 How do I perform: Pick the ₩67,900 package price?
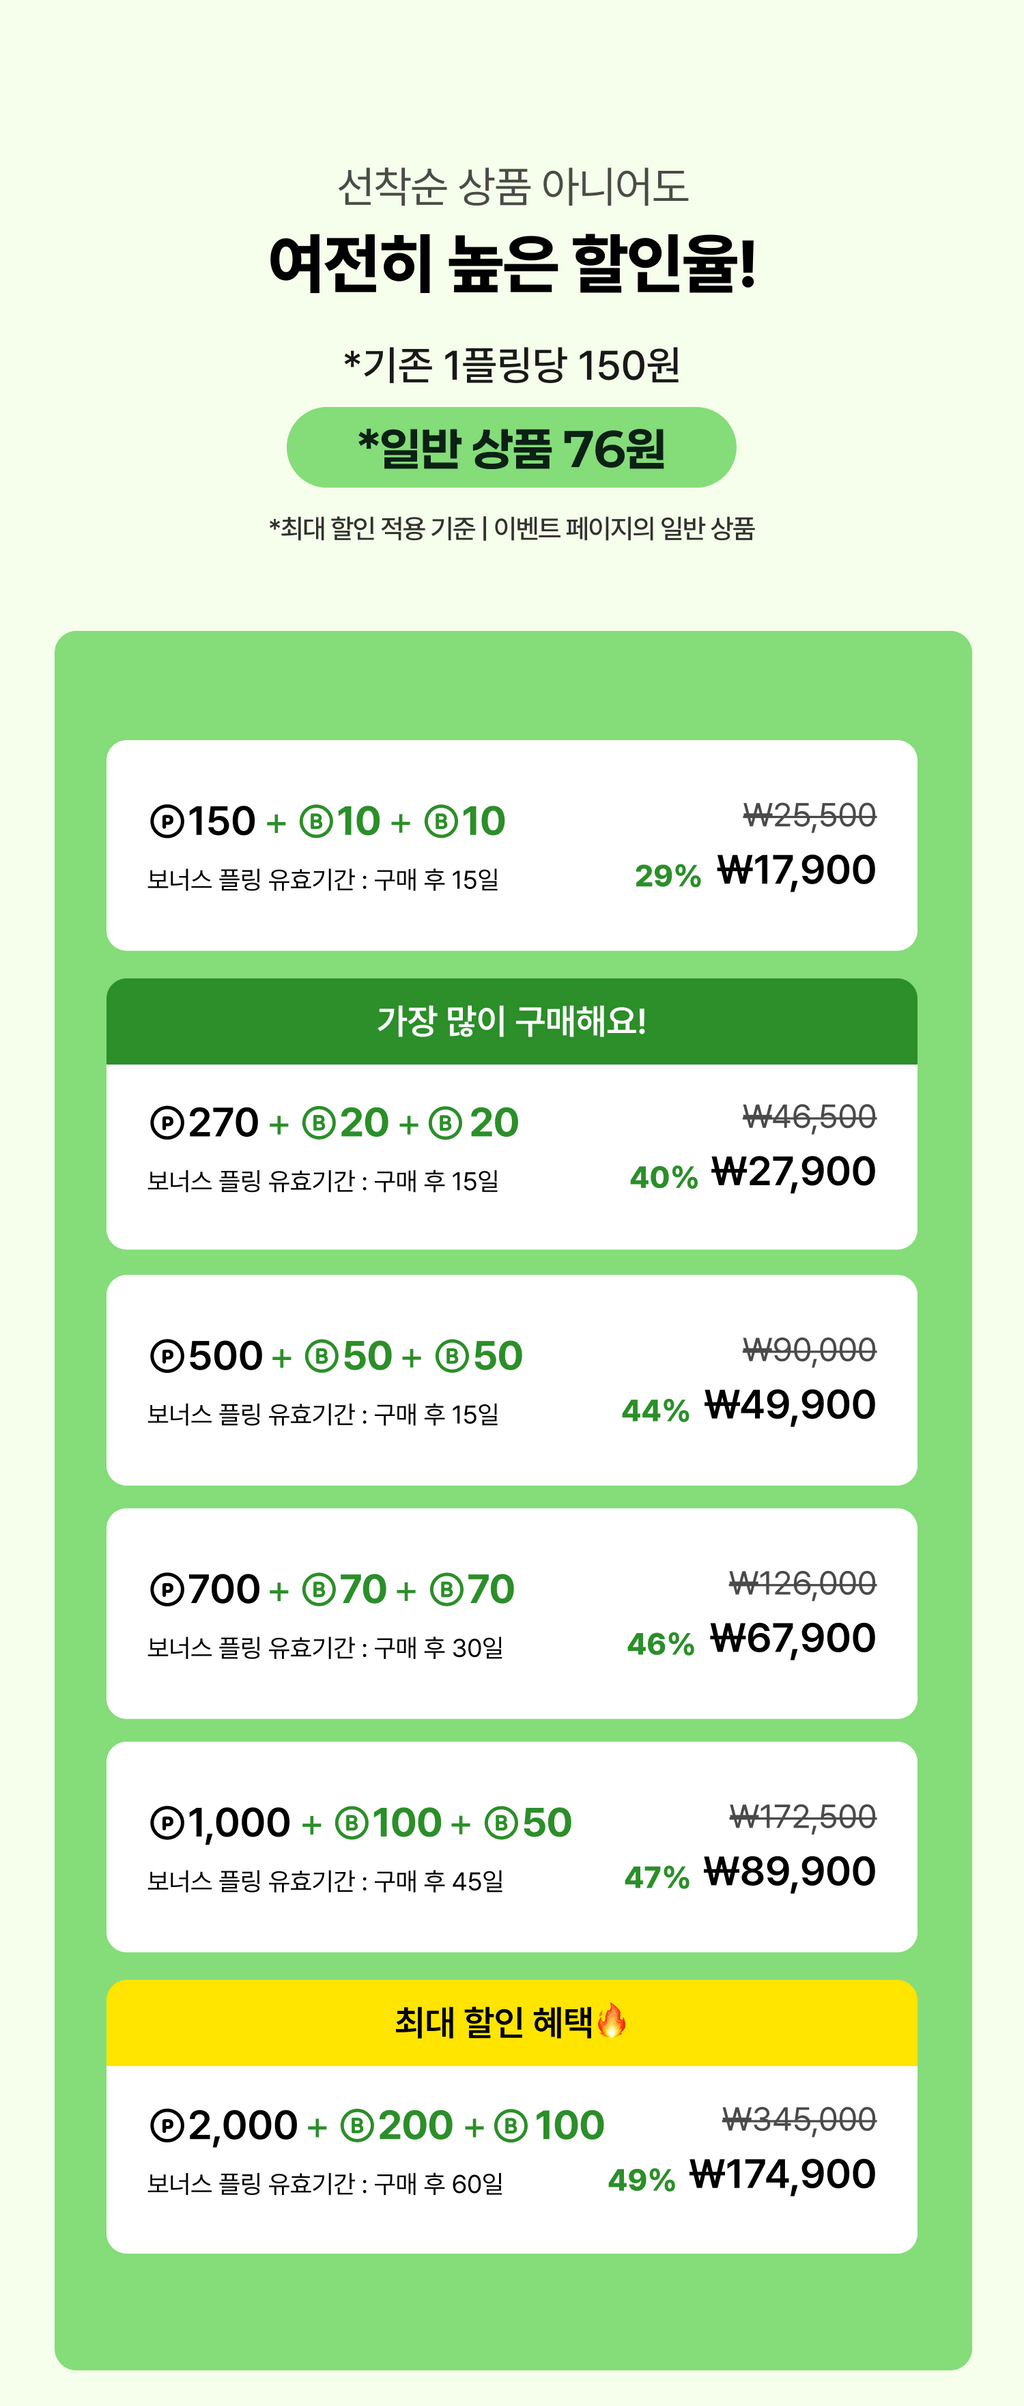[x=793, y=1638]
